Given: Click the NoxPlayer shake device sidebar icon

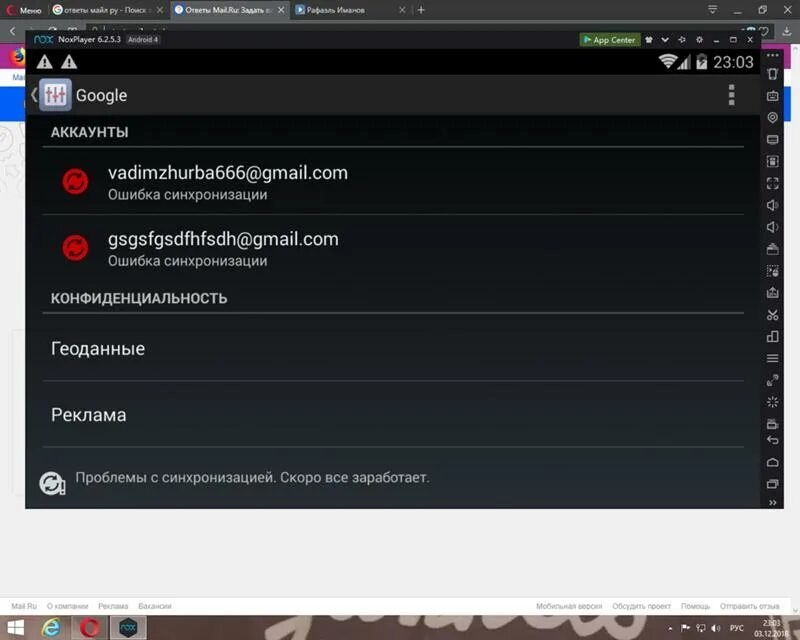Looking at the screenshot, I should coord(772,74).
